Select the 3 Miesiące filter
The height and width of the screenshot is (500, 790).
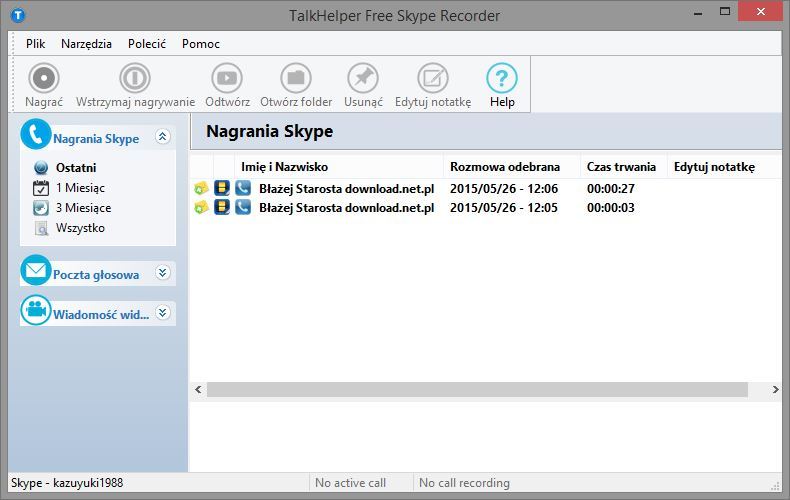coord(83,208)
